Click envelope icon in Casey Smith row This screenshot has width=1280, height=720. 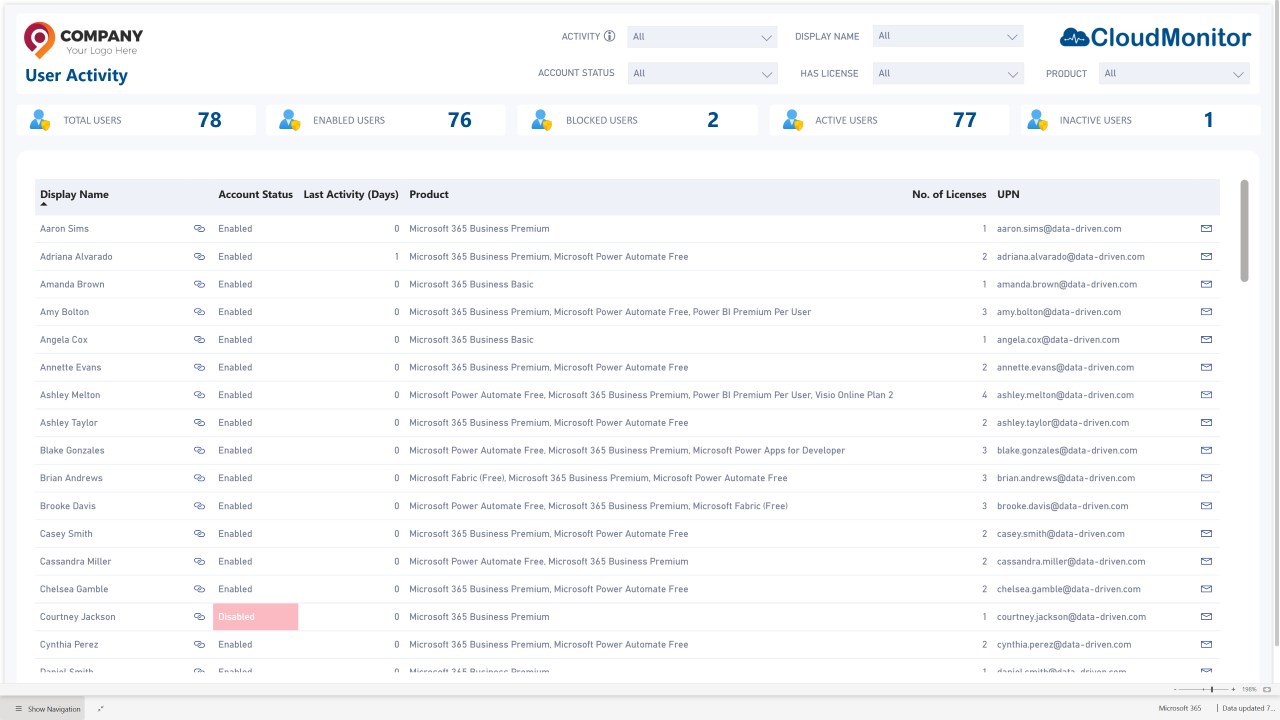pyautogui.click(x=1206, y=534)
